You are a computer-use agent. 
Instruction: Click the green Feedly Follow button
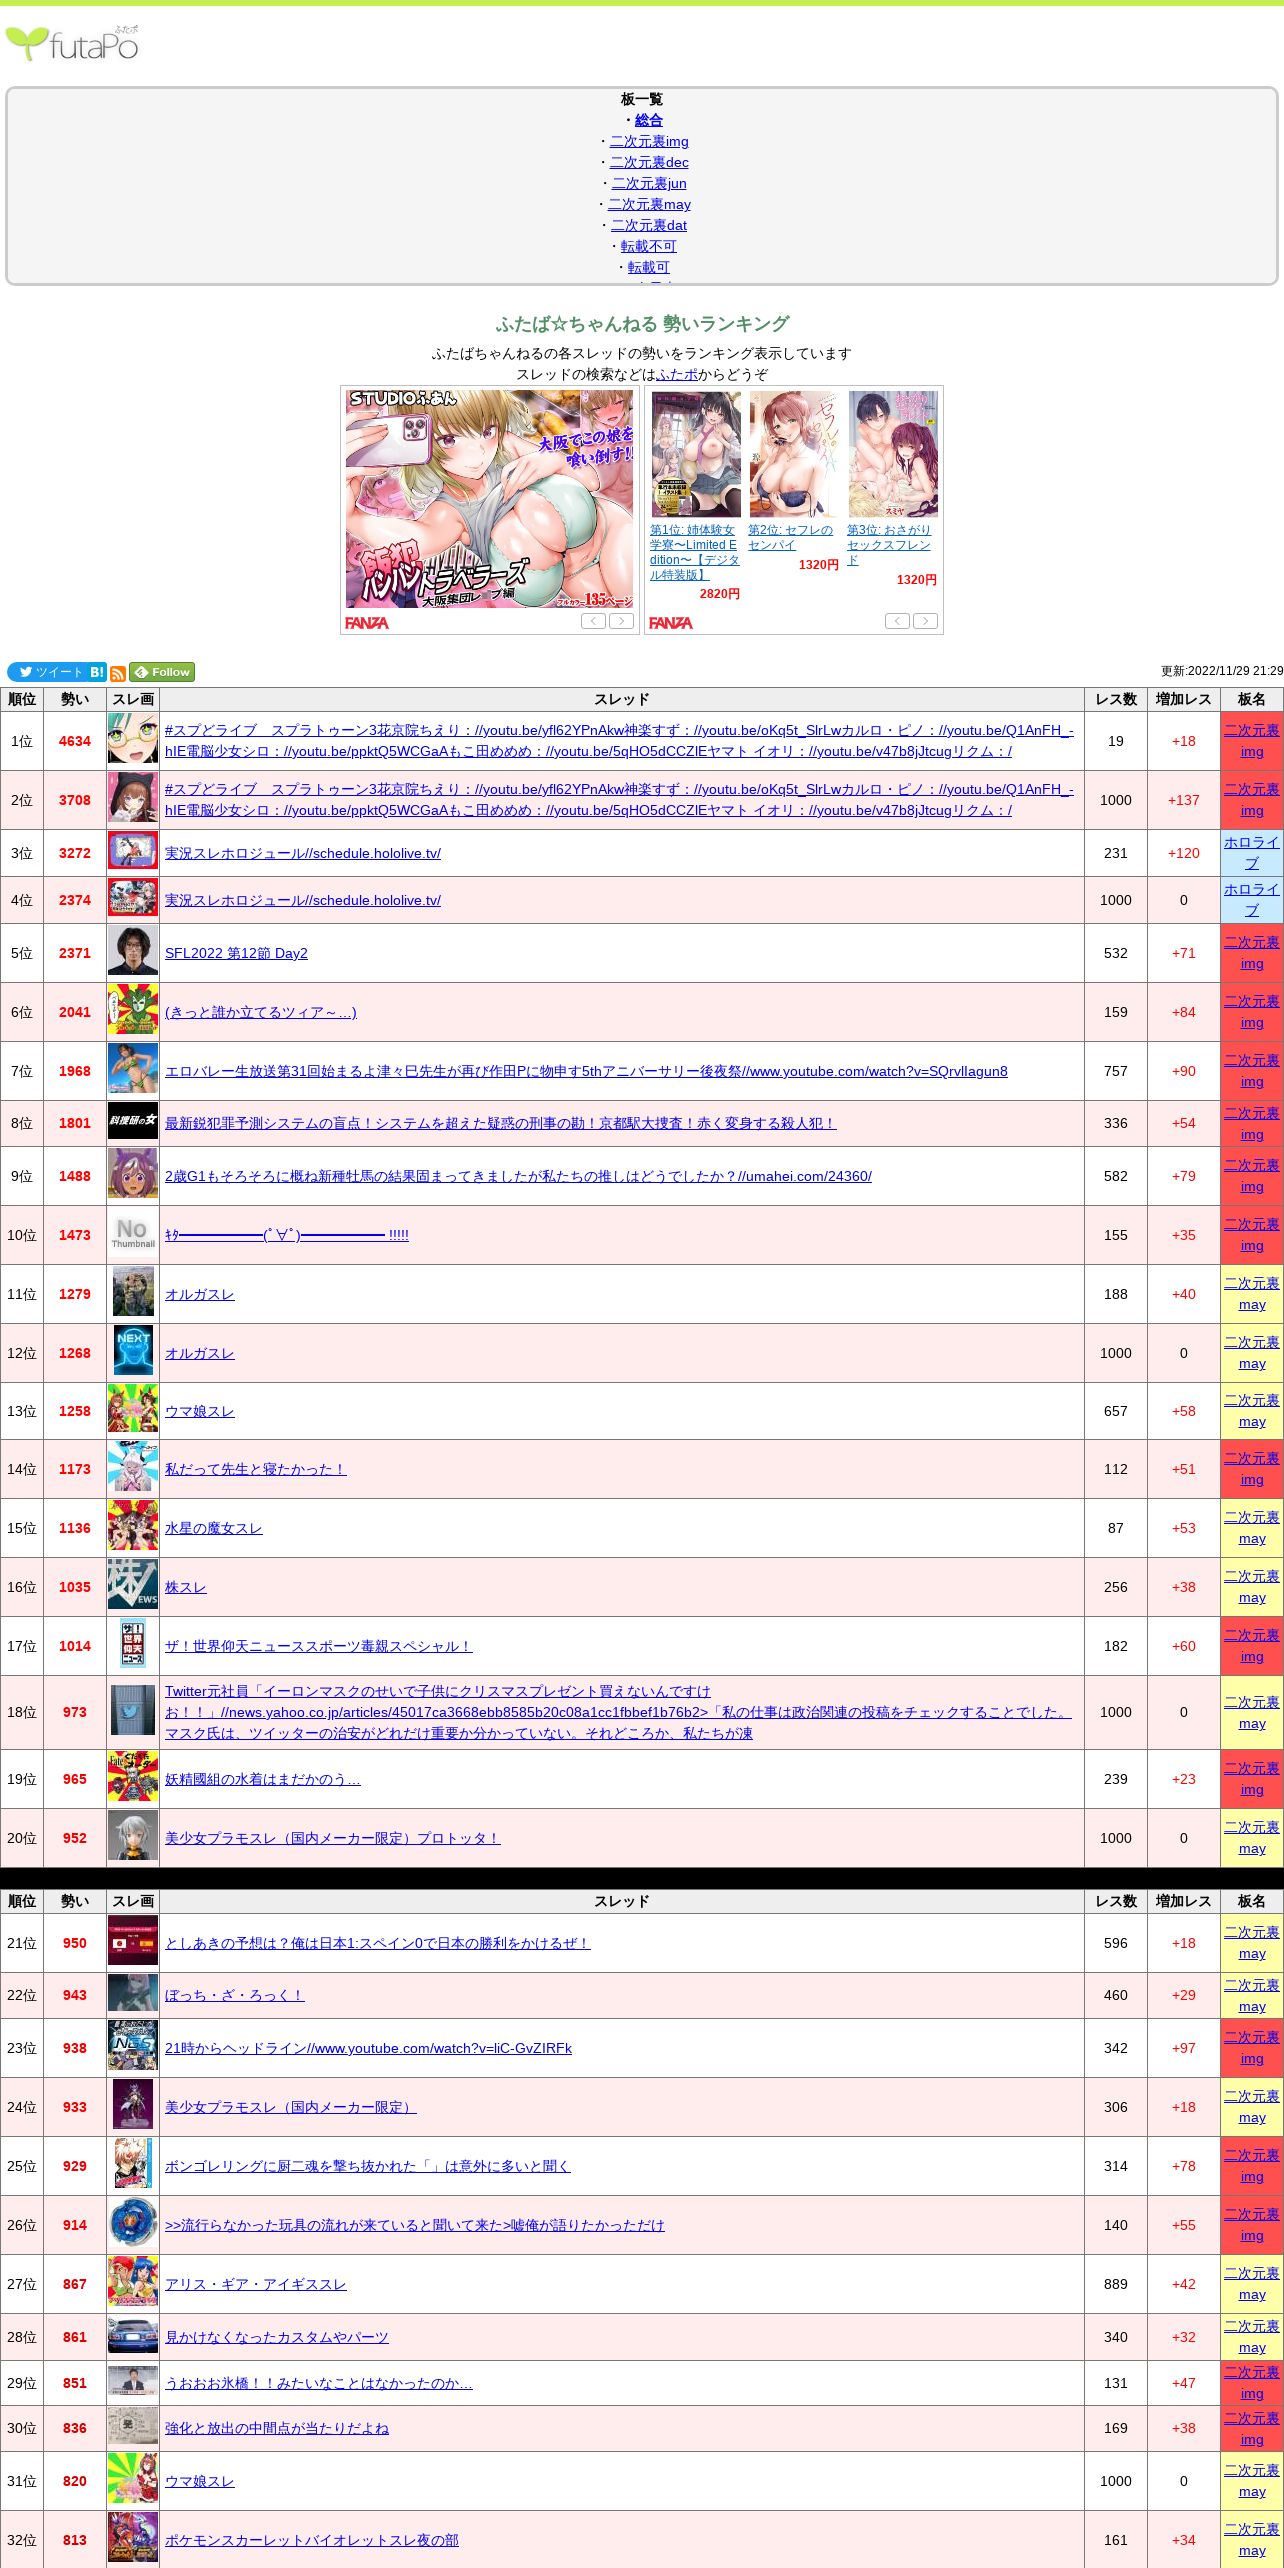pos(162,672)
